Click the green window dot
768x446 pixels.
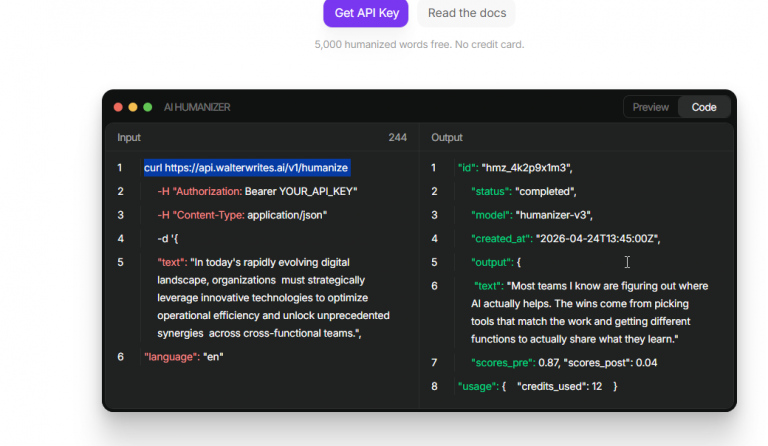[x=147, y=107]
